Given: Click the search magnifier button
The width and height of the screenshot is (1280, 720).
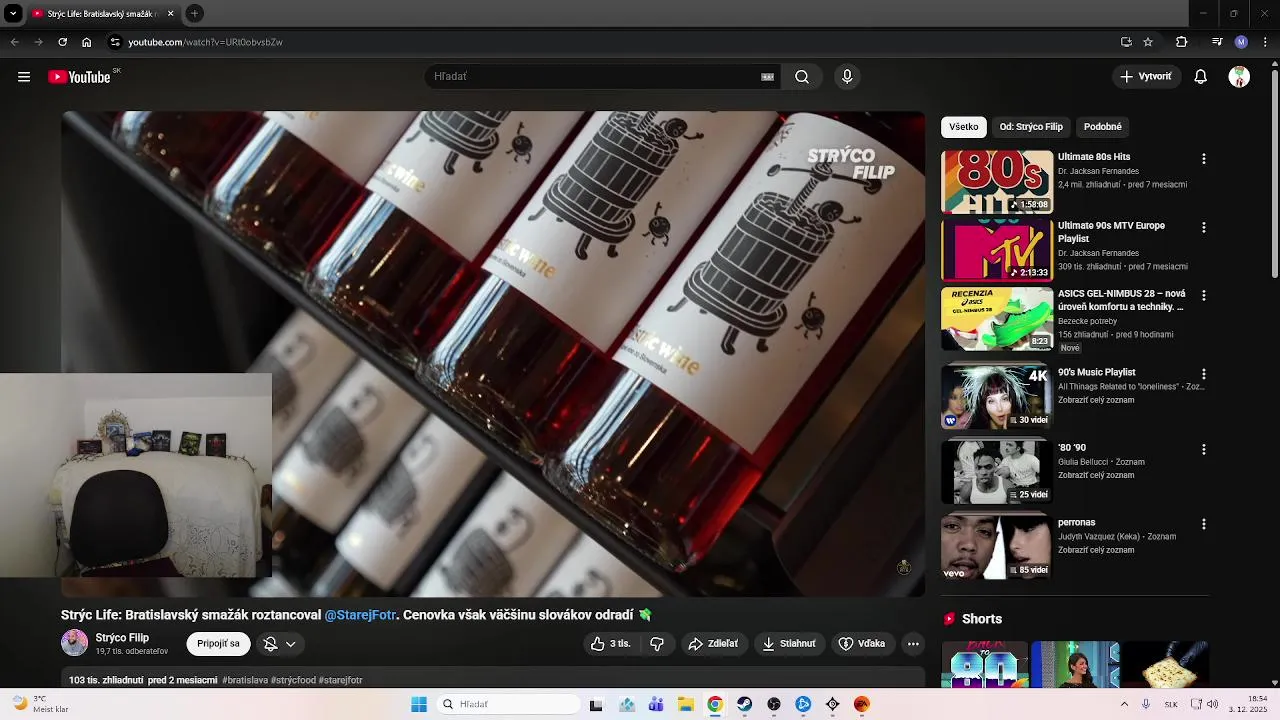Looking at the screenshot, I should [802, 77].
